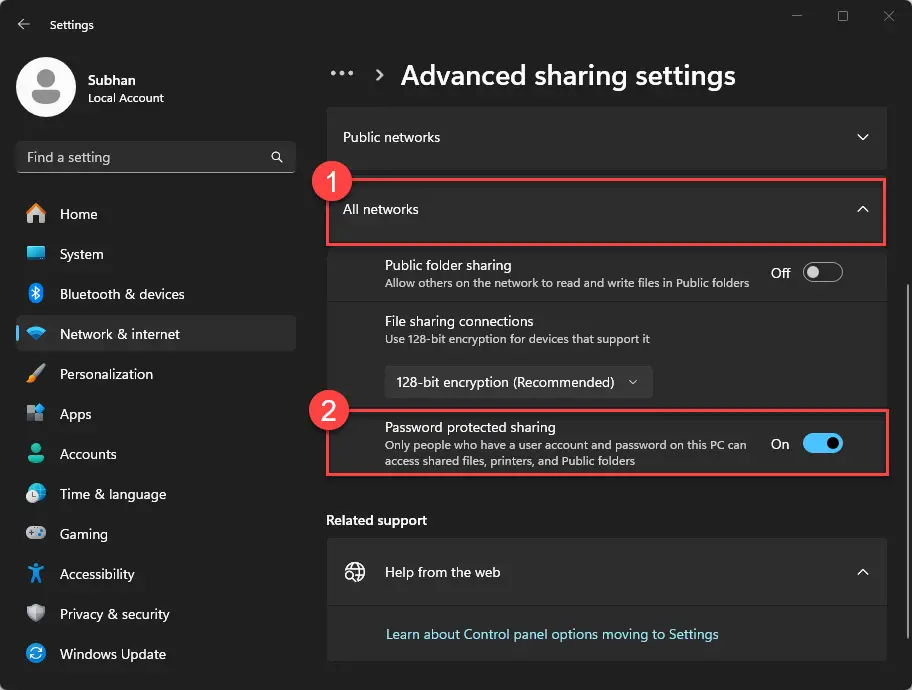Open the Gaming controller icon
912x690 pixels.
tap(36, 534)
